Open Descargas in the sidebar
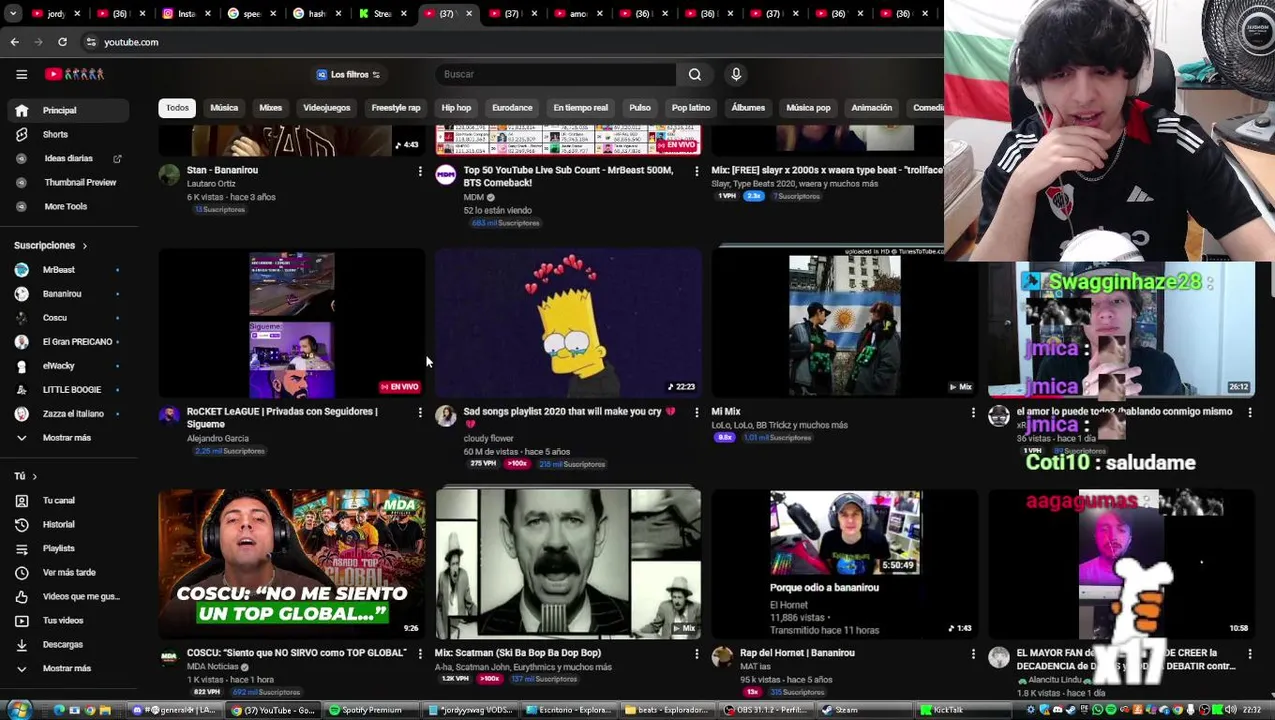The image size is (1275, 720). [x=68, y=645]
